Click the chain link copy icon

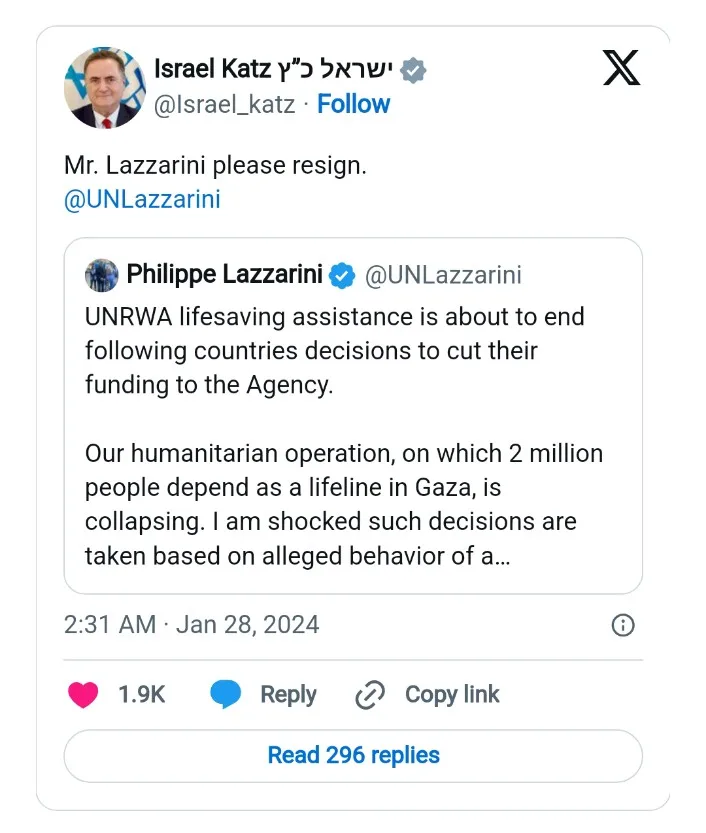(370, 694)
